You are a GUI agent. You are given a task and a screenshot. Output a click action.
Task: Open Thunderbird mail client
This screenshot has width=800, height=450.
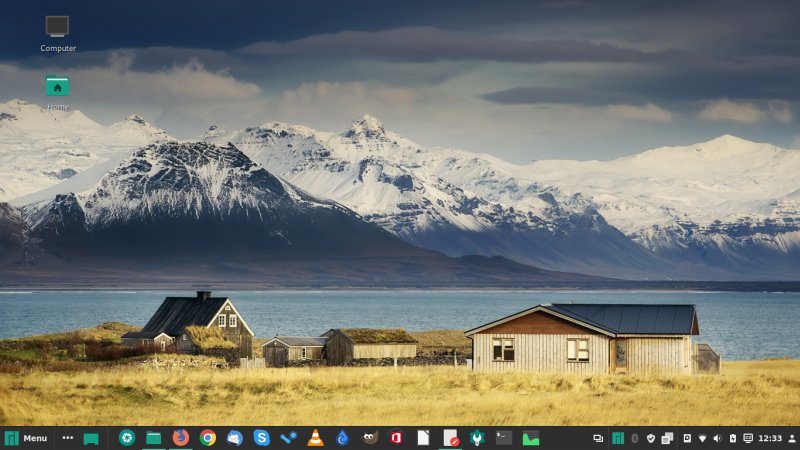pos(235,438)
